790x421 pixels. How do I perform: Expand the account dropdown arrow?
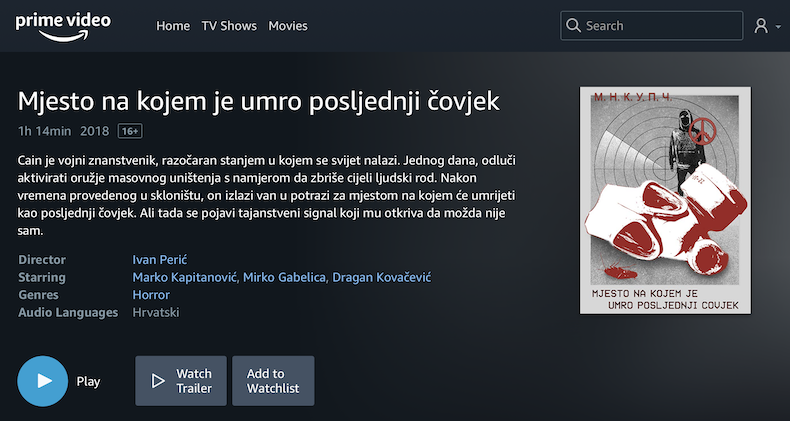[x=778, y=26]
